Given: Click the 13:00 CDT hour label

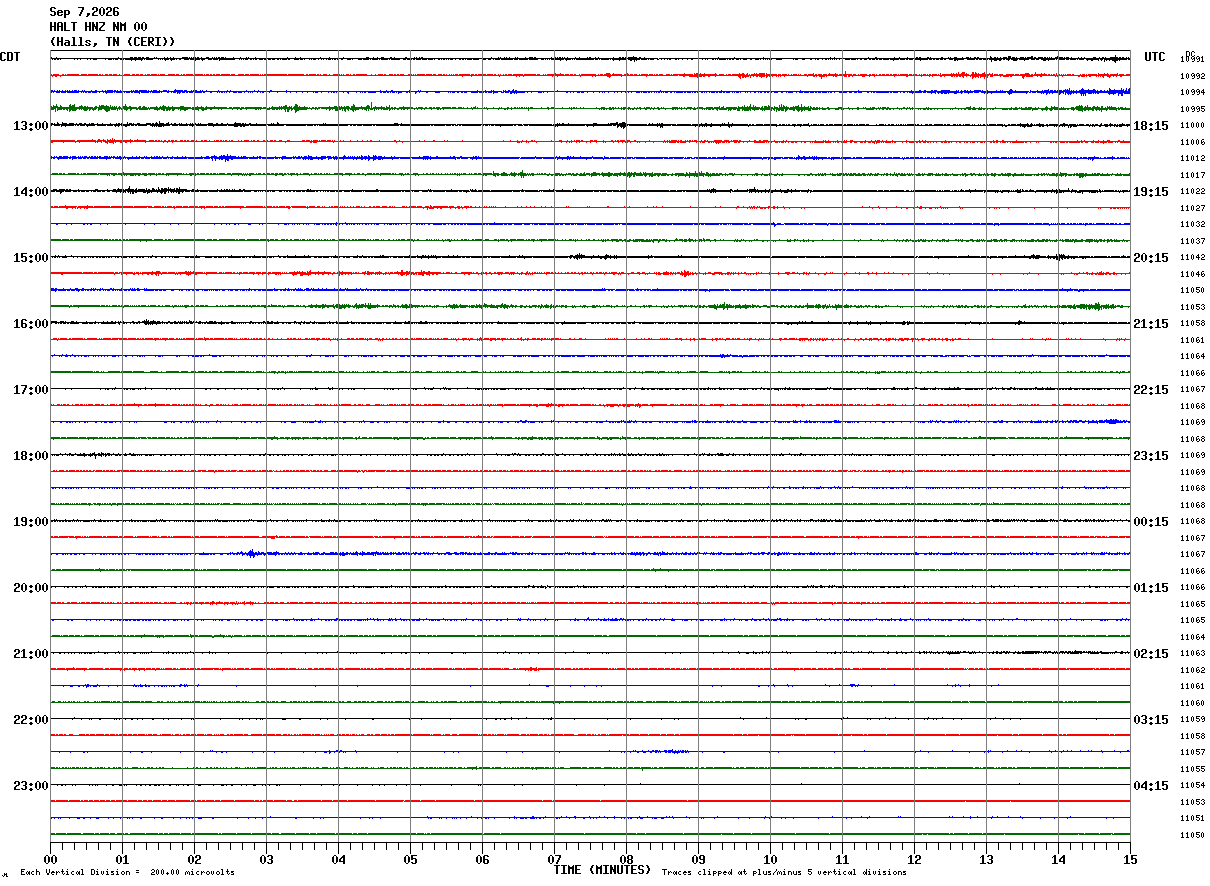Looking at the screenshot, I should click(30, 126).
